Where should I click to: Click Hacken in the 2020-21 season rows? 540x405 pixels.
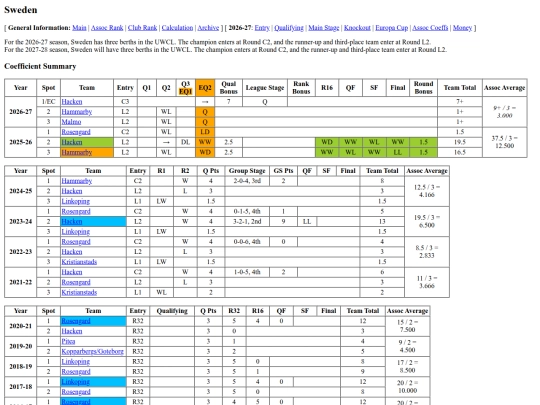pyautogui.click(x=72, y=331)
